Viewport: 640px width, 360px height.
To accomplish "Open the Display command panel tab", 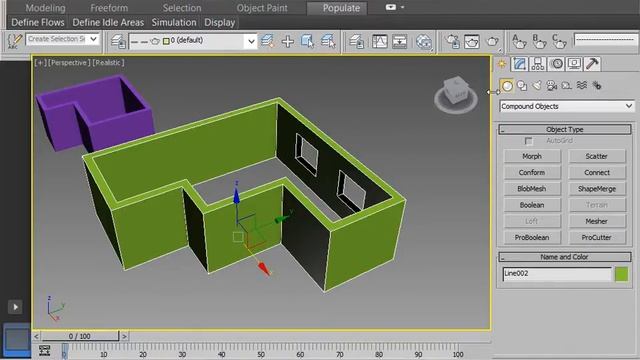I will (x=574, y=64).
